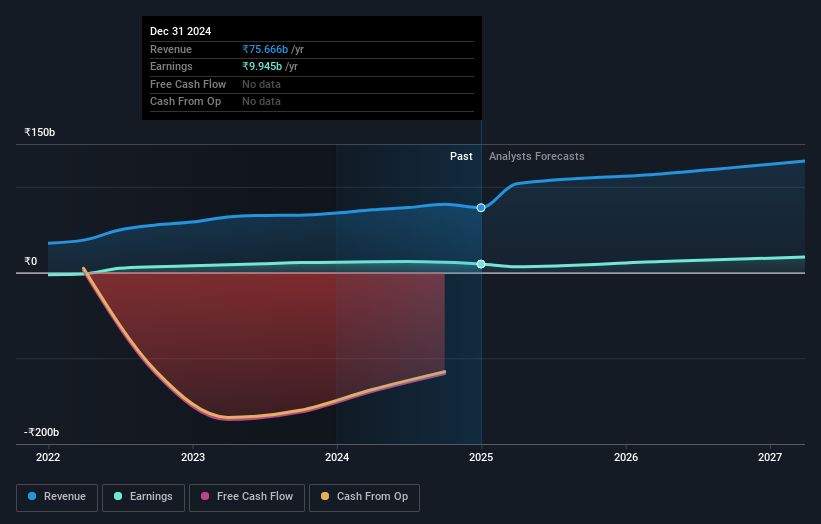
Task: Click the ₹75.666b revenue value in tooltip
Action: pyautogui.click(x=265, y=49)
